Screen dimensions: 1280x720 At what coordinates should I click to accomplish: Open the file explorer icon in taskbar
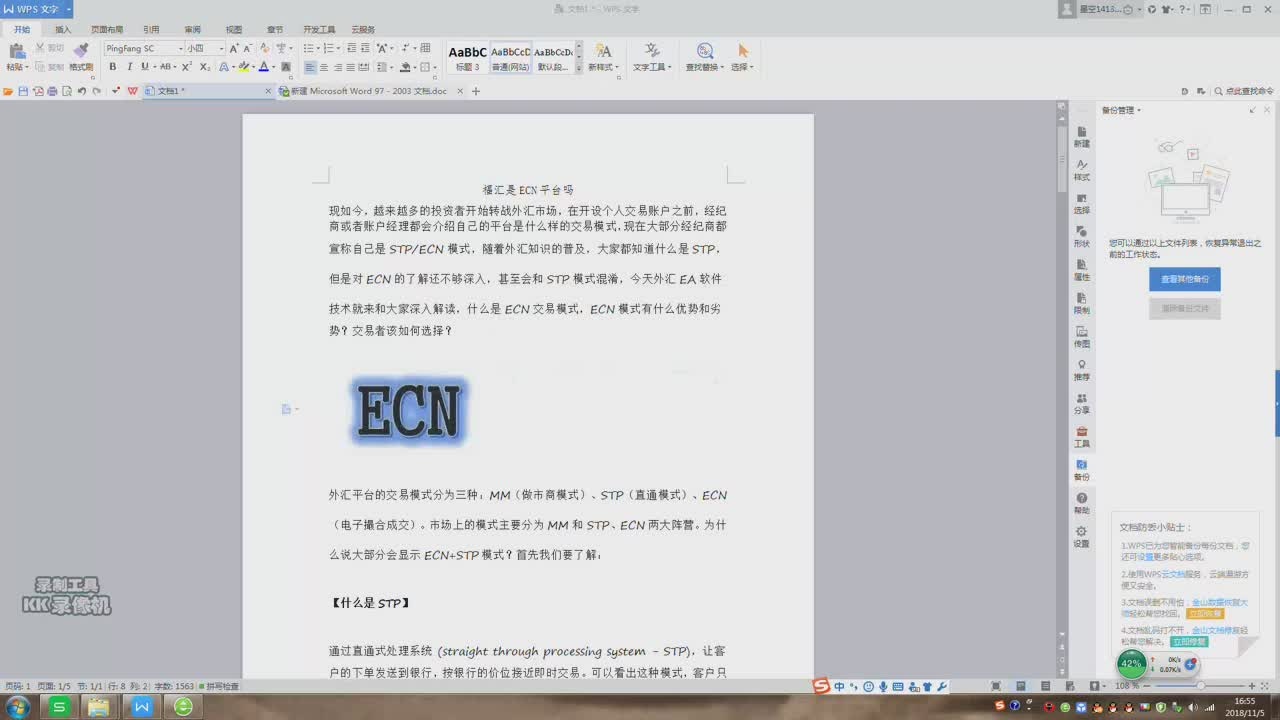pyautogui.click(x=99, y=707)
